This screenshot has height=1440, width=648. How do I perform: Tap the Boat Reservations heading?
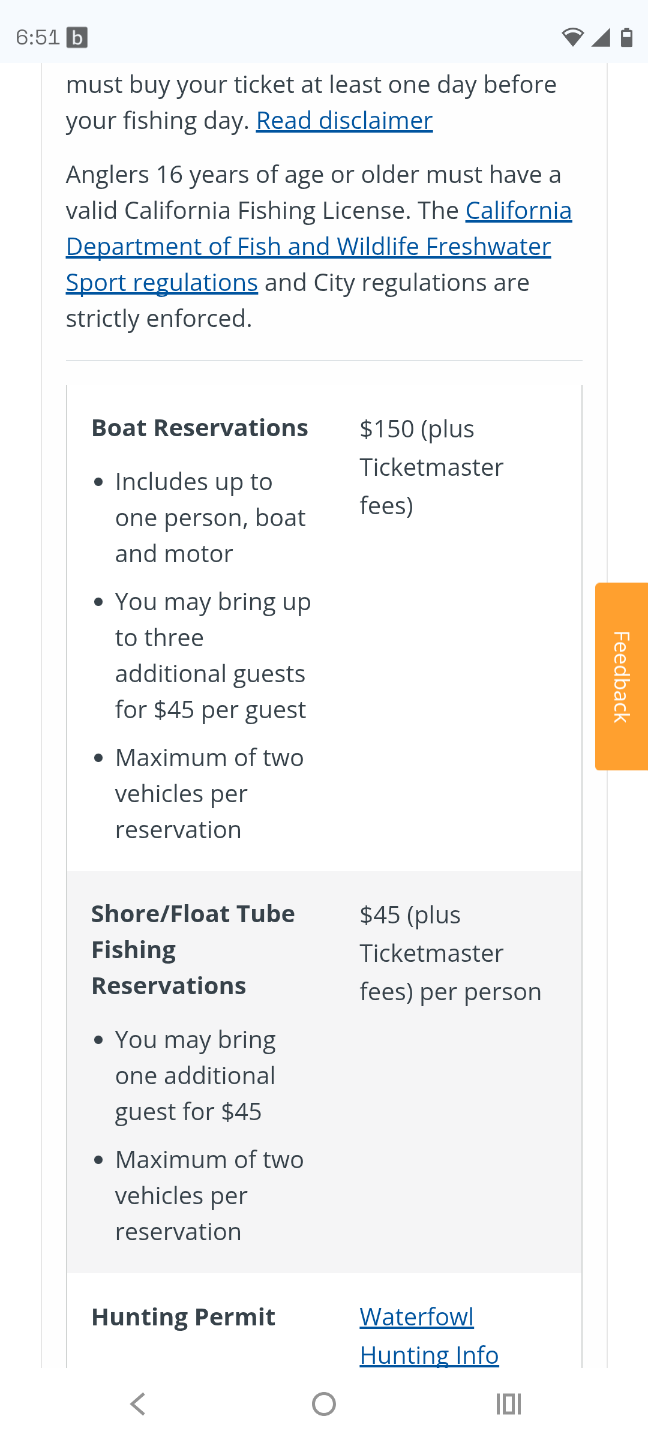pyautogui.click(x=199, y=428)
